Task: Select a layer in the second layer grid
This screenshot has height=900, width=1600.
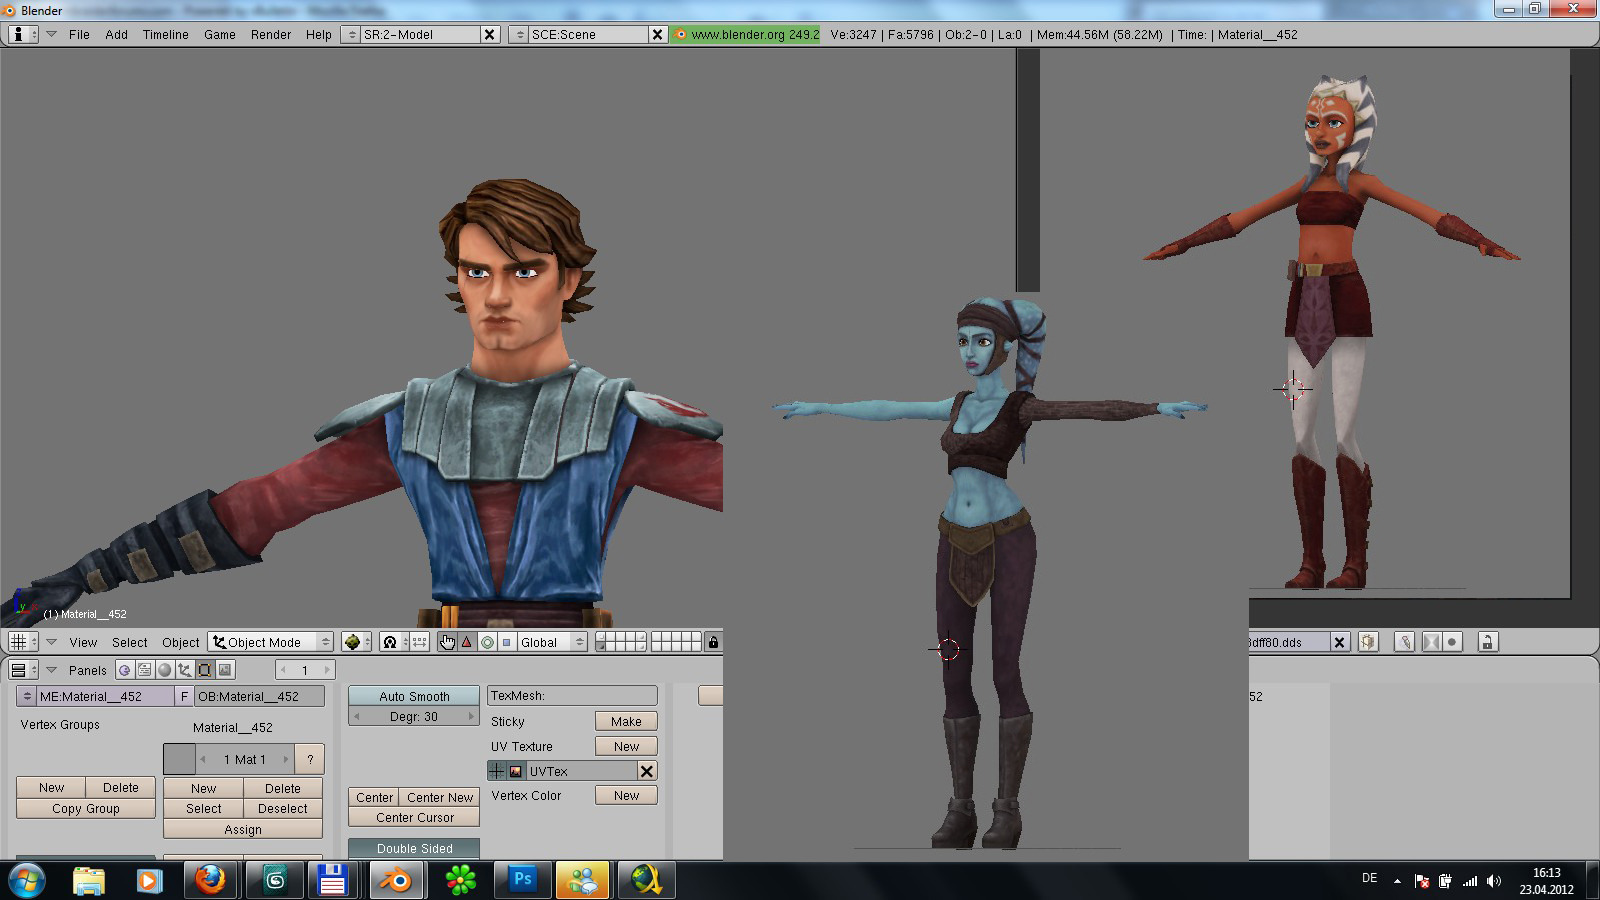Action: pyautogui.click(x=676, y=642)
